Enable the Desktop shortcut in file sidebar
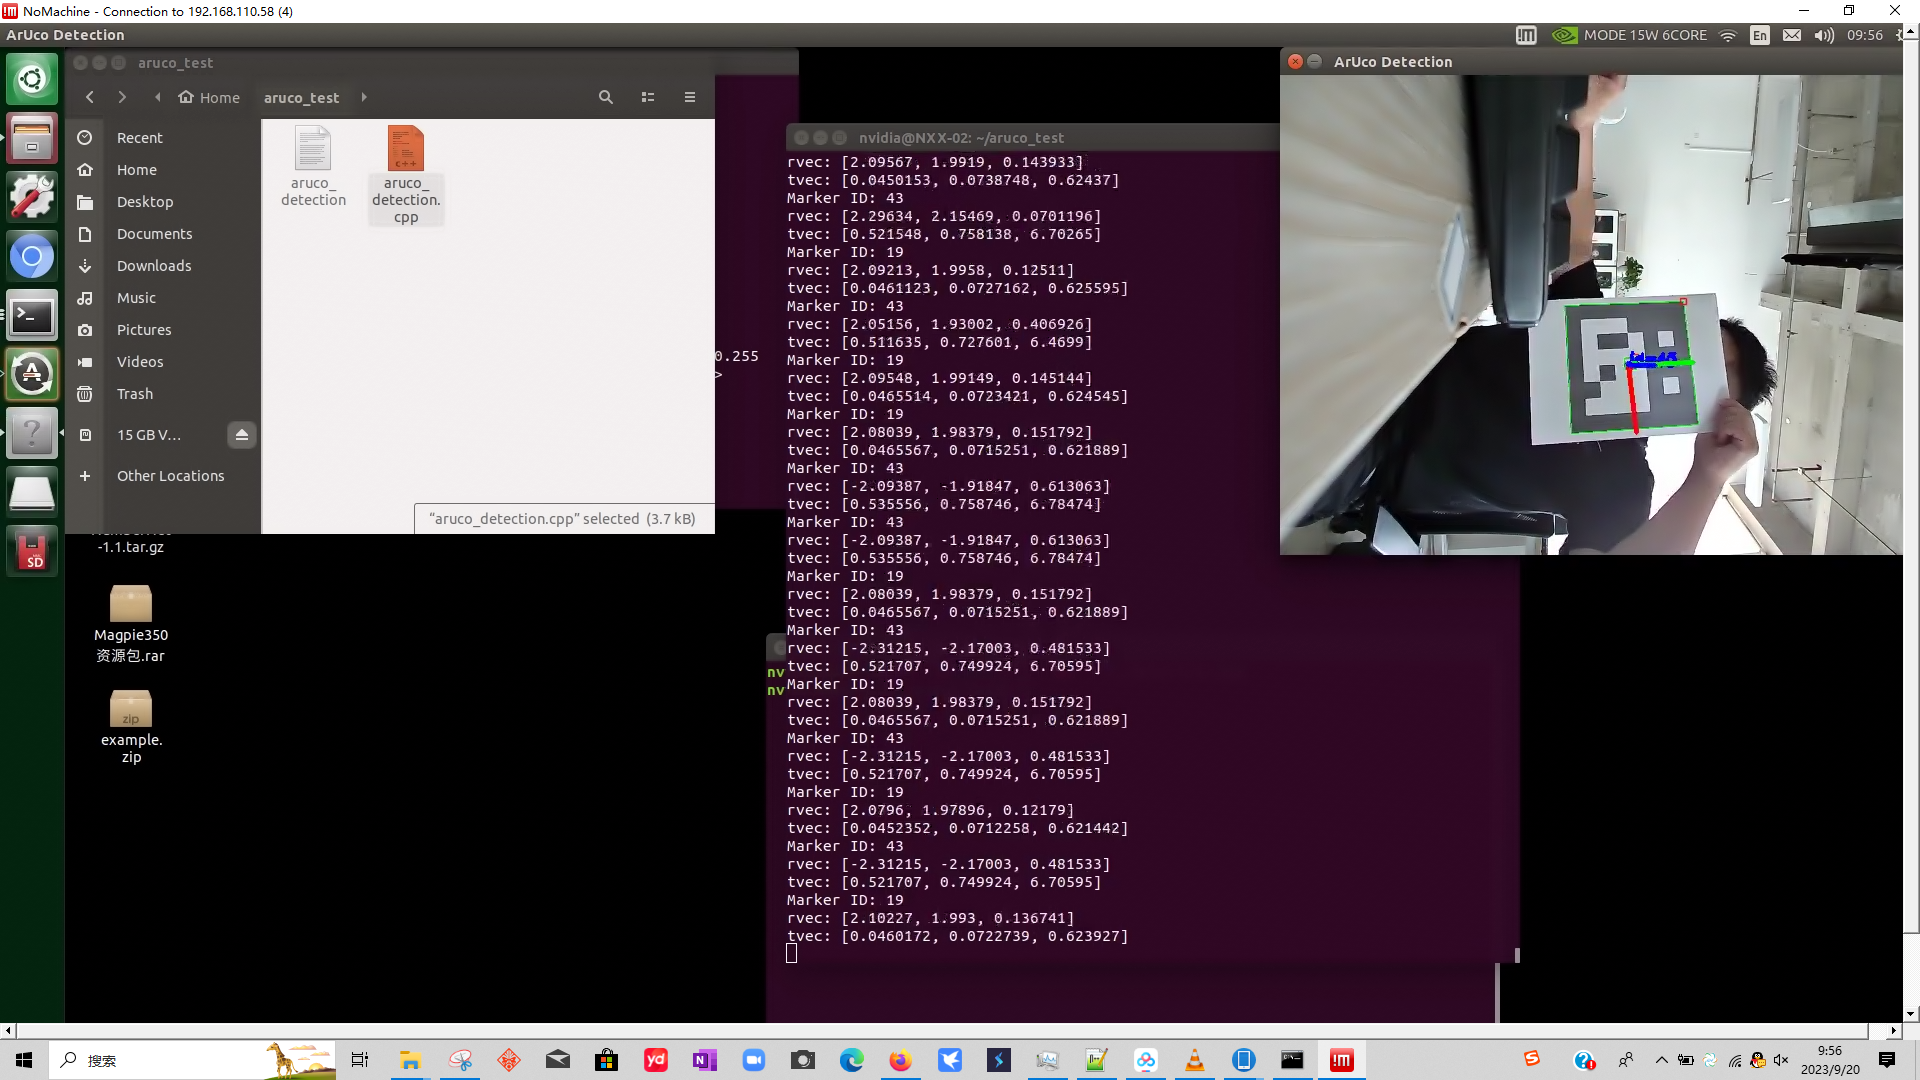1920x1080 pixels. click(145, 200)
